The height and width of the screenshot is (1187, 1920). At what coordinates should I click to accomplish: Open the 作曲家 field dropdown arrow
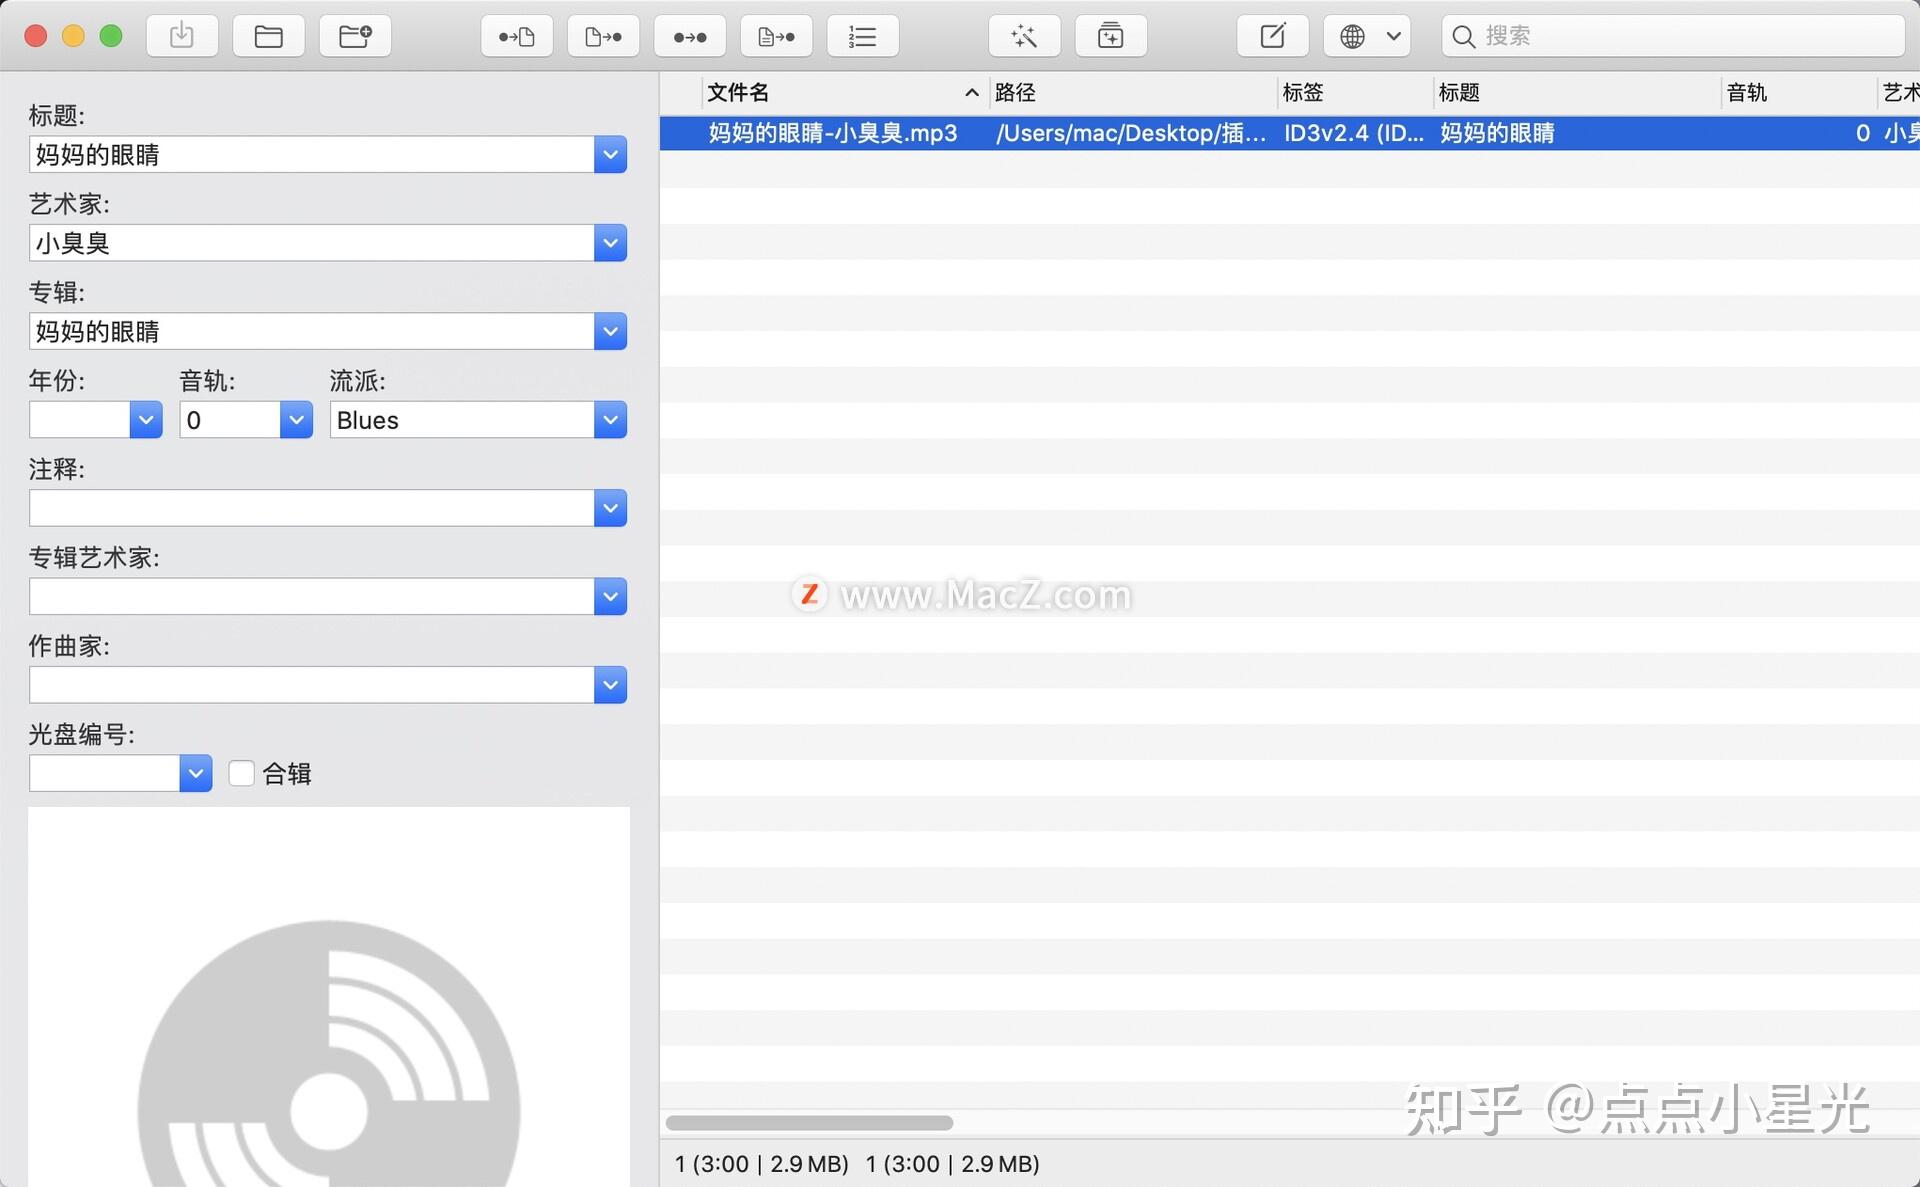(x=610, y=685)
